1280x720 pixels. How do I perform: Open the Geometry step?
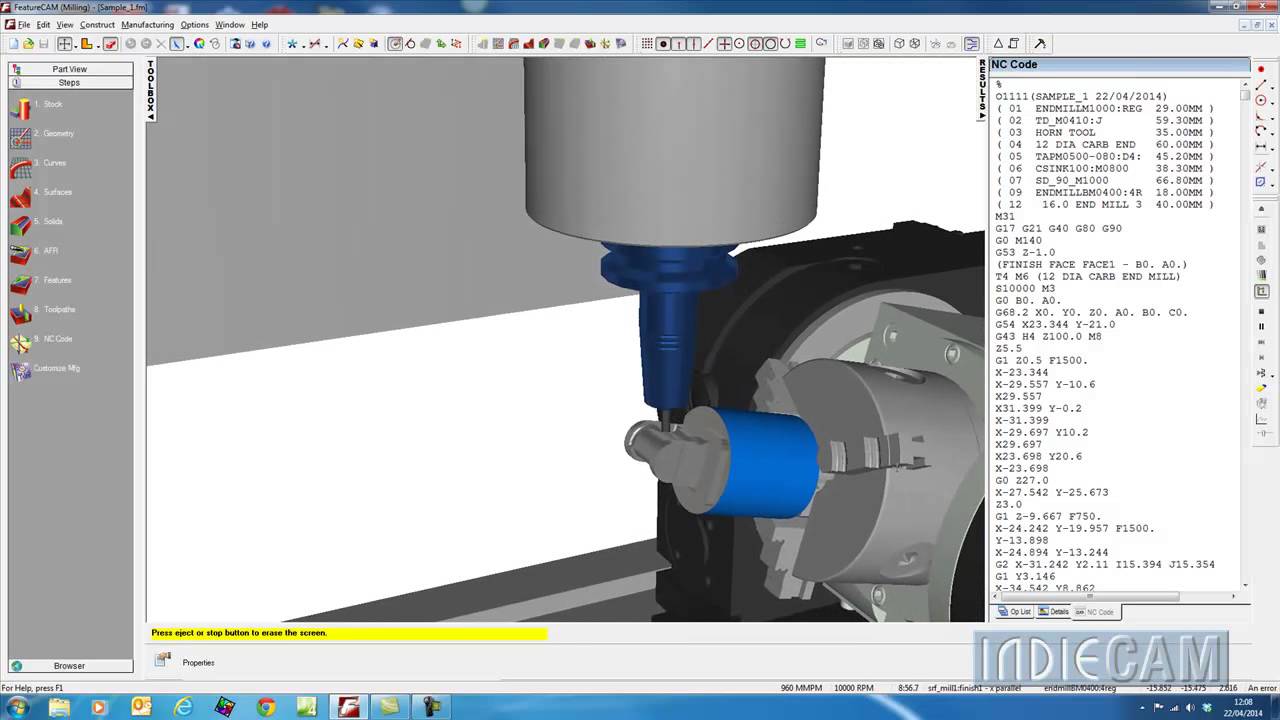(42, 135)
